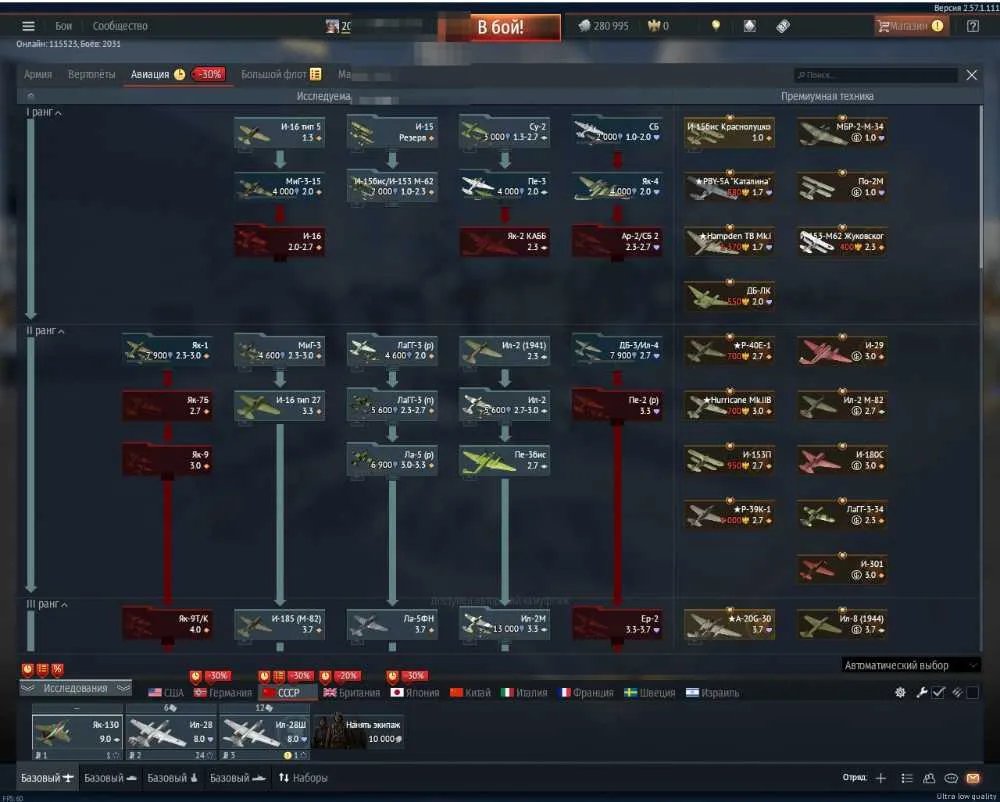Click the lightbulb hint icon in top bar
This screenshot has height=802, width=1000.
(x=716, y=26)
